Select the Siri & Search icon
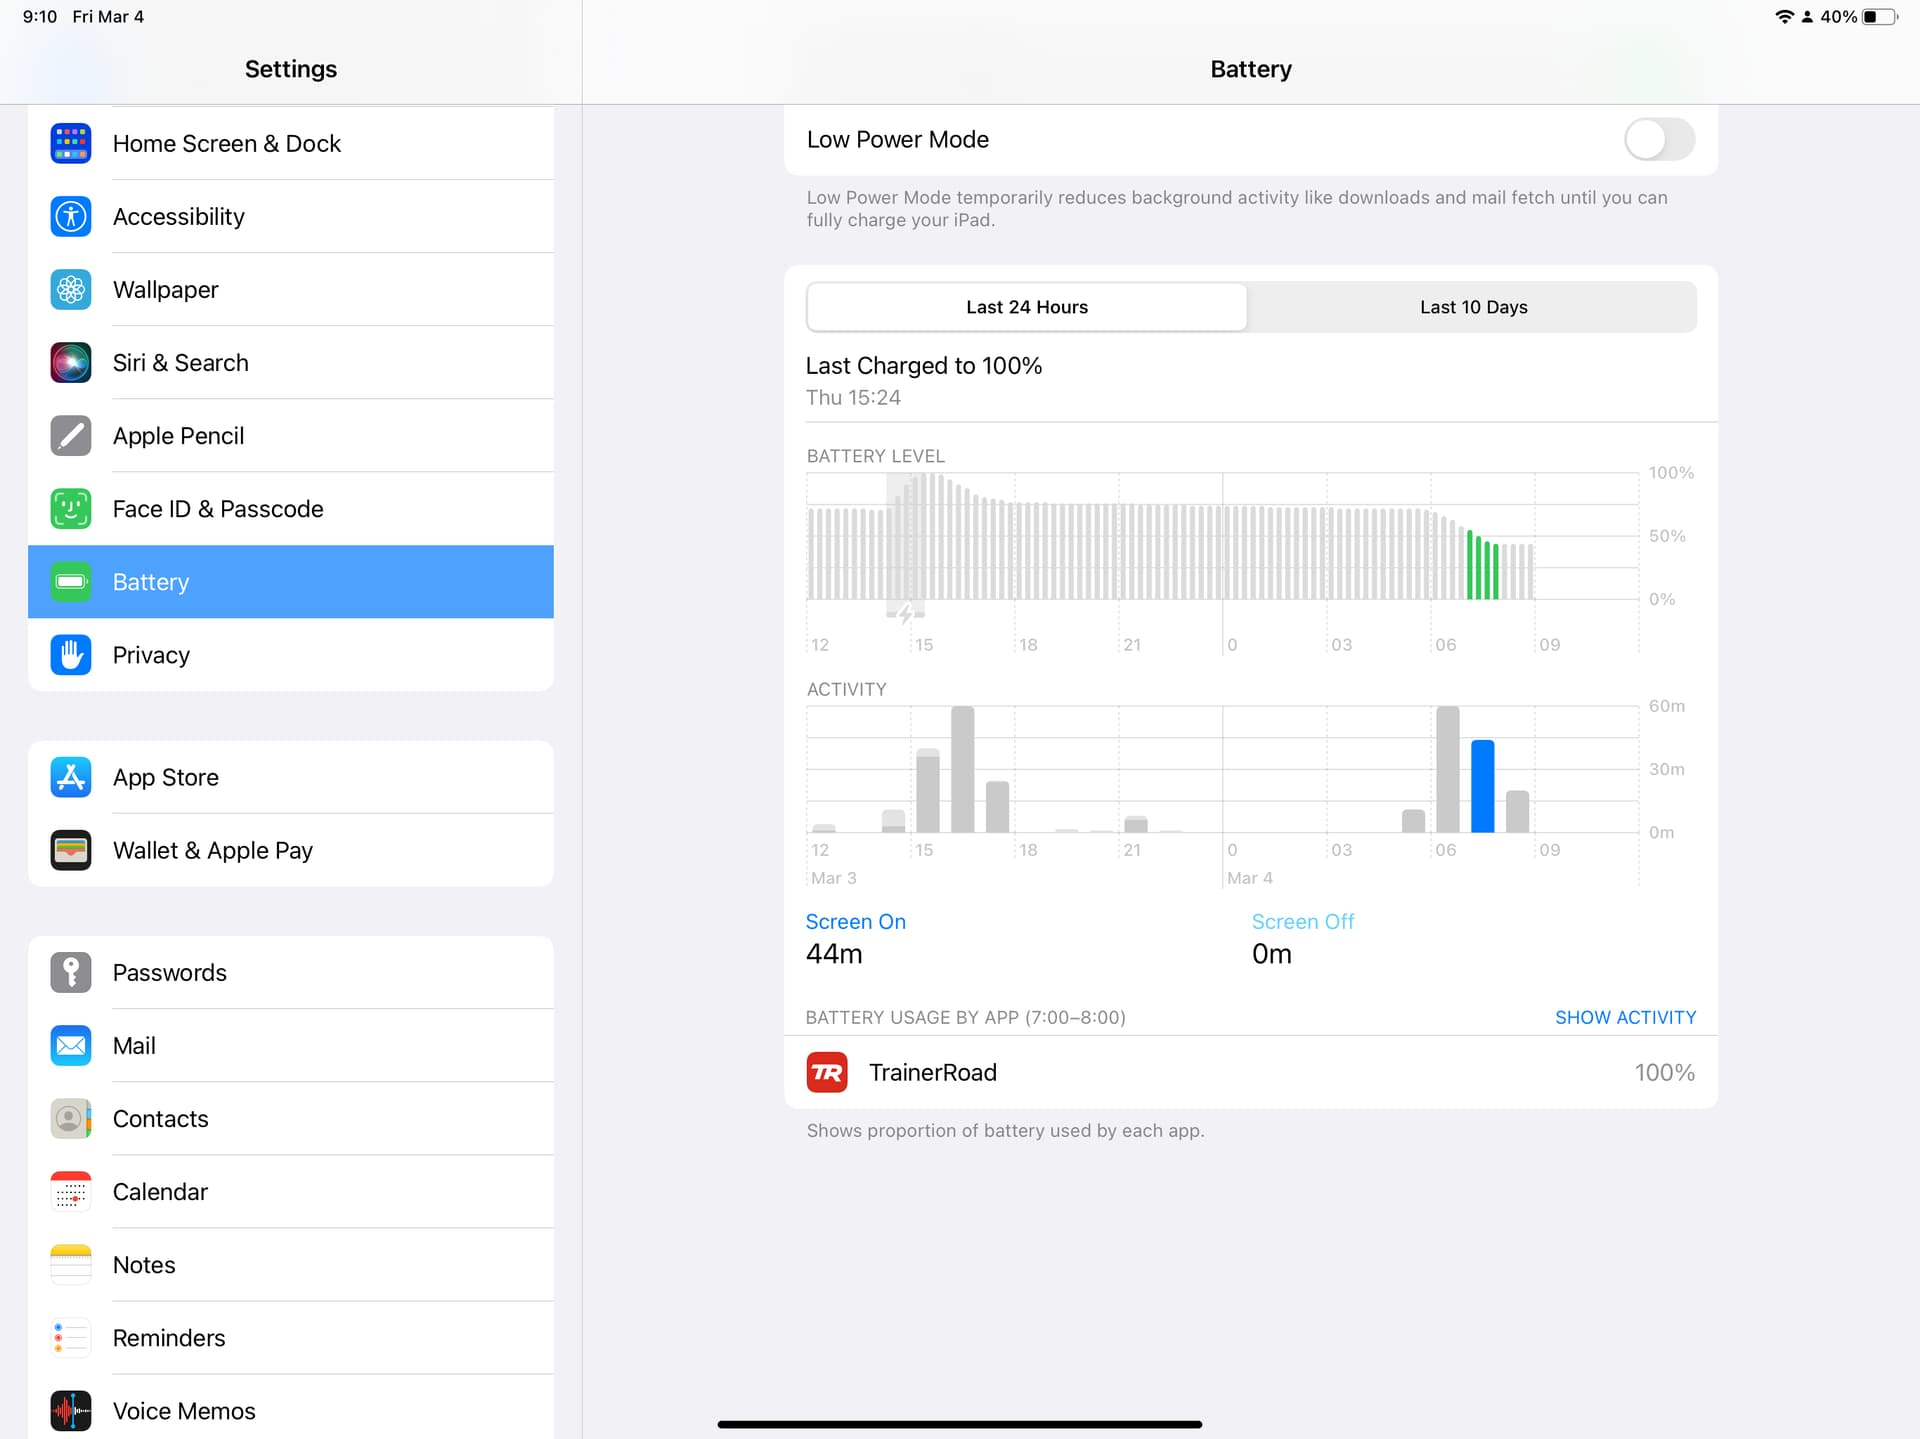 point(71,363)
